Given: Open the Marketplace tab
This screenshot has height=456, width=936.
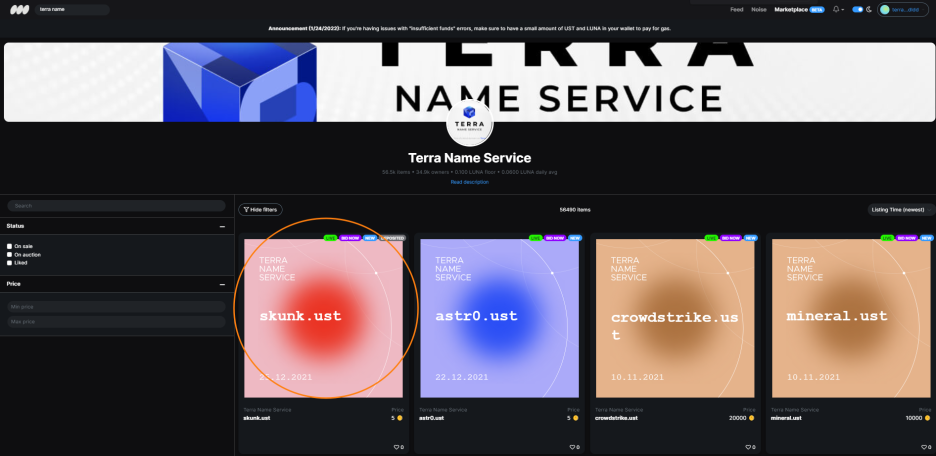Looking at the screenshot, I should [791, 10].
